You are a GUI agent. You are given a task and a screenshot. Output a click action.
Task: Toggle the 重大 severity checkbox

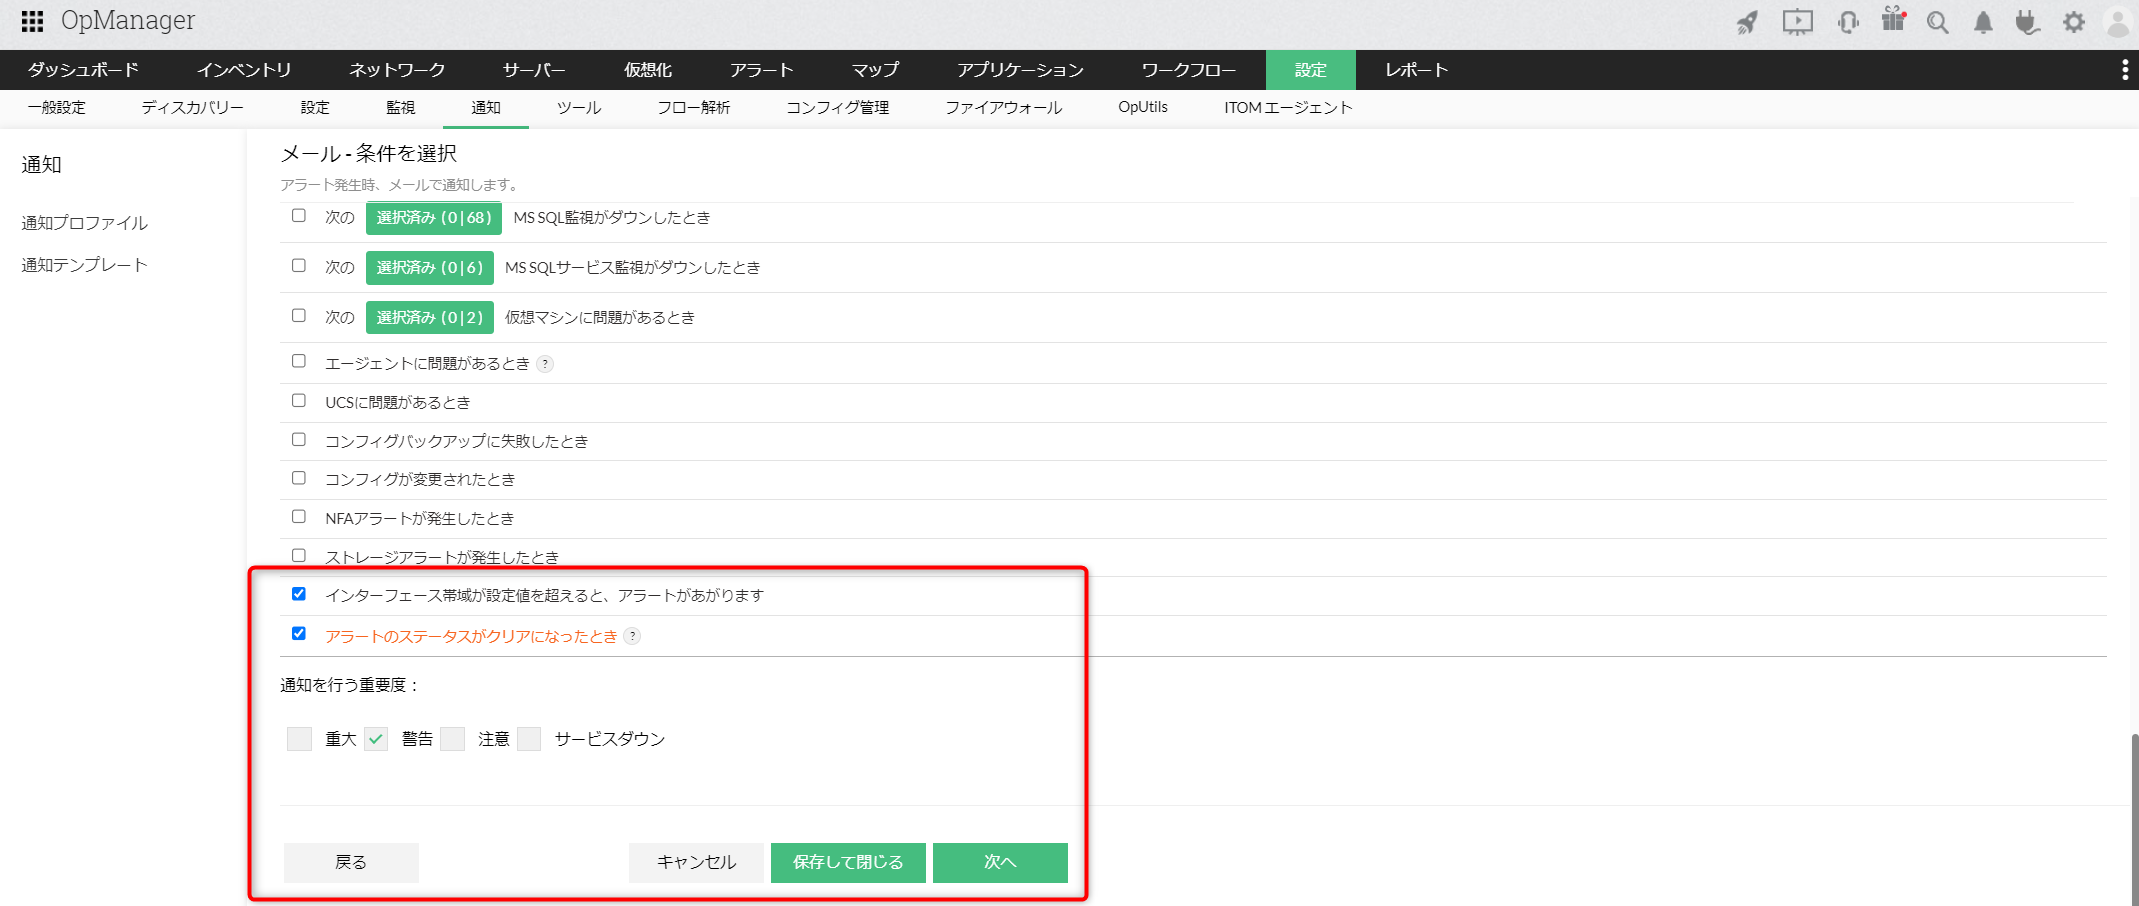pyautogui.click(x=299, y=739)
